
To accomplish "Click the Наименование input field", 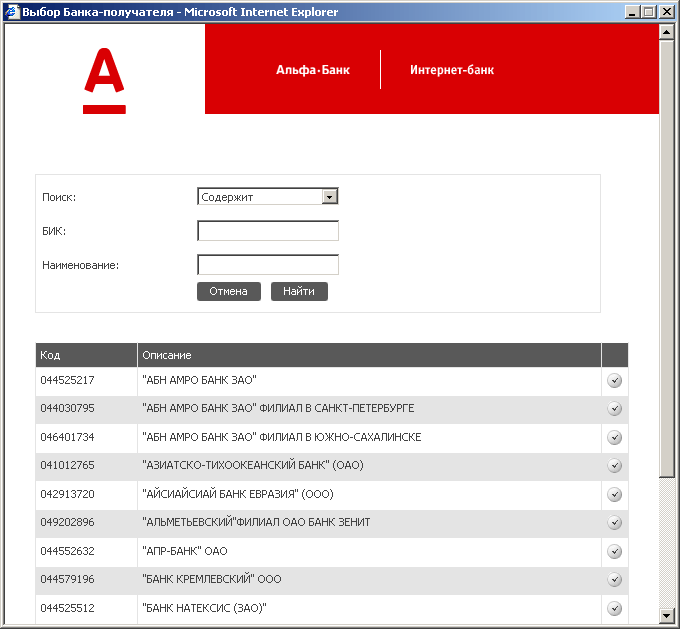I will pos(268,265).
